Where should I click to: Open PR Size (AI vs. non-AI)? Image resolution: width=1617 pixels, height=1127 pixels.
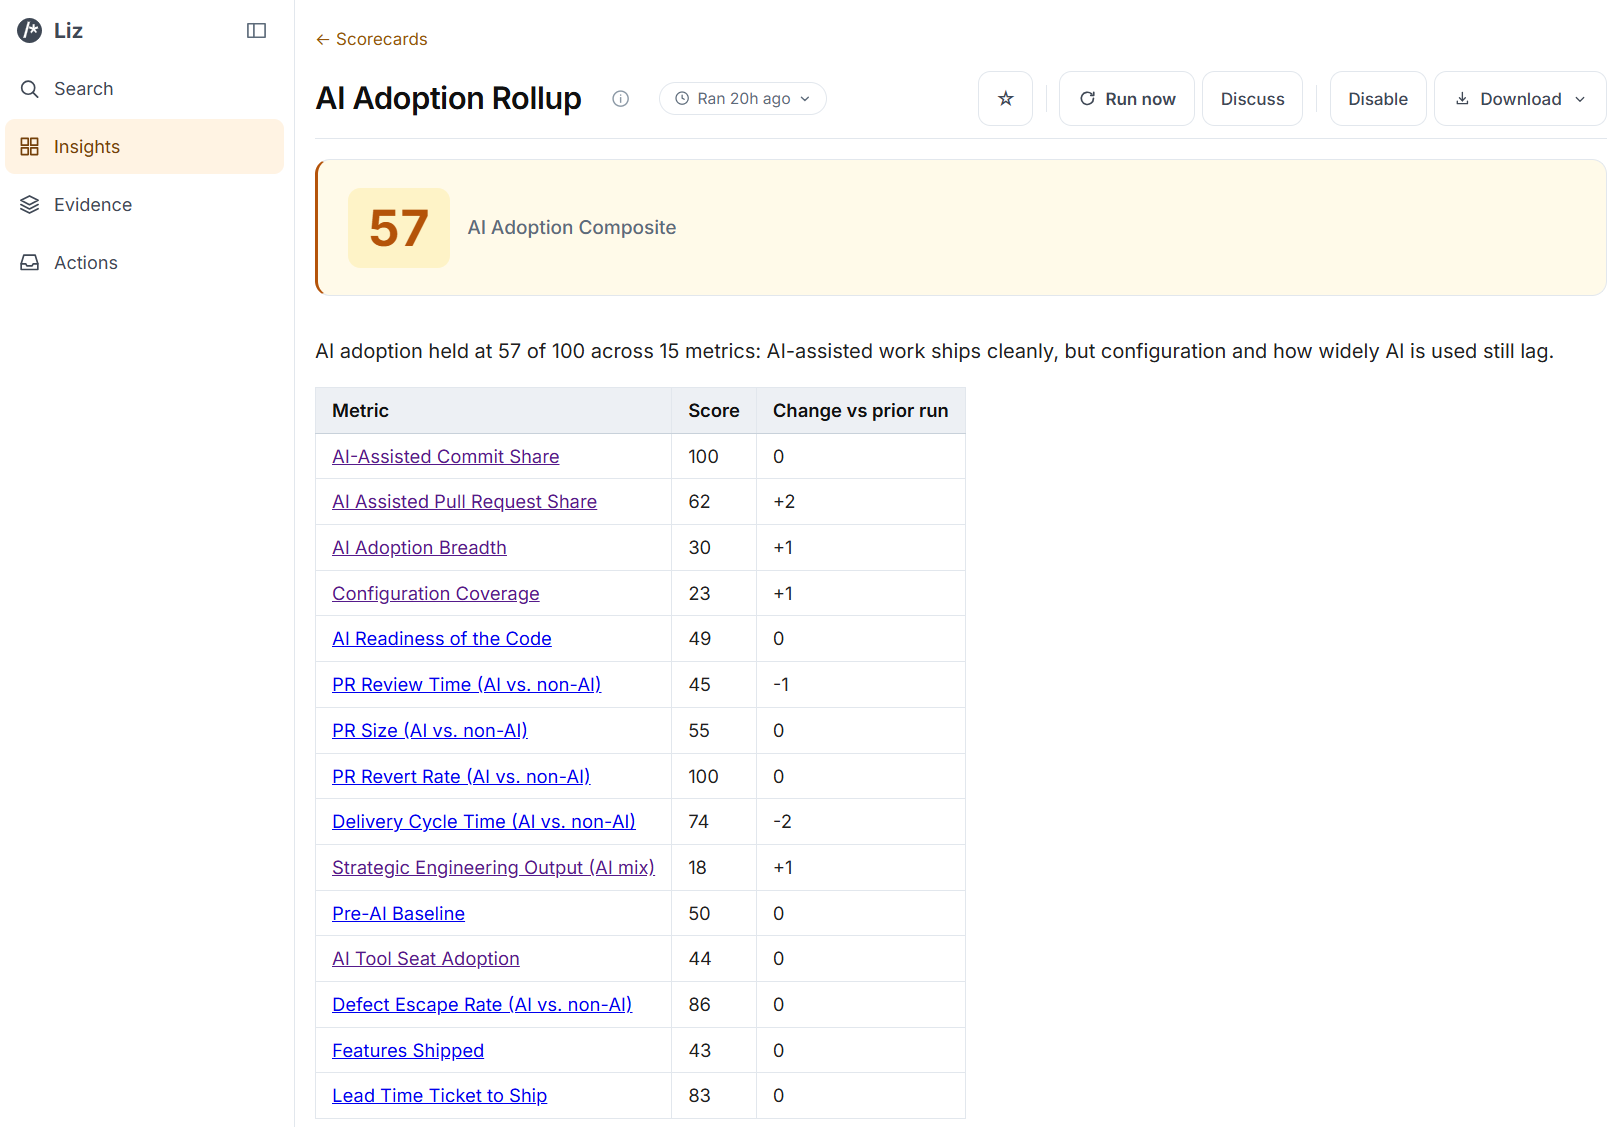(x=430, y=731)
